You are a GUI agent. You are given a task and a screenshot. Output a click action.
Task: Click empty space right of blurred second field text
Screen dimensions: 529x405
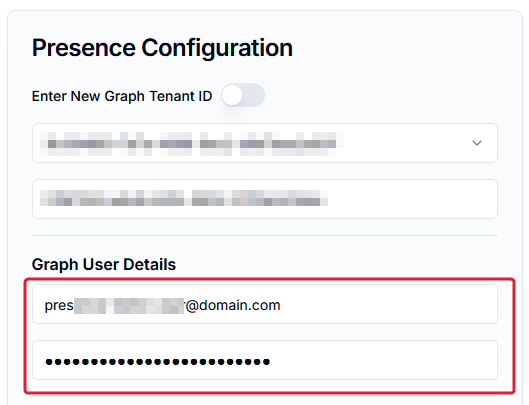(x=412, y=199)
